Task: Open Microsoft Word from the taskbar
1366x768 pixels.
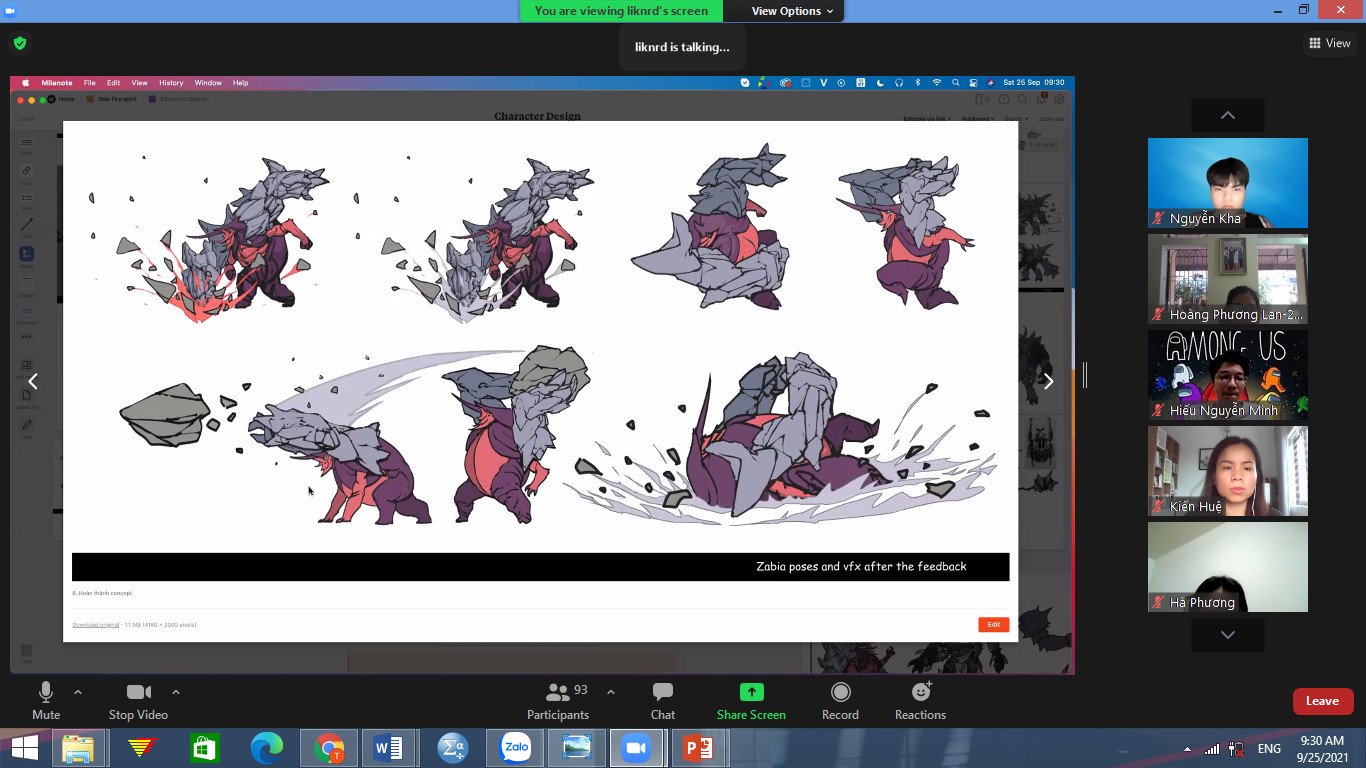Action: 388,748
